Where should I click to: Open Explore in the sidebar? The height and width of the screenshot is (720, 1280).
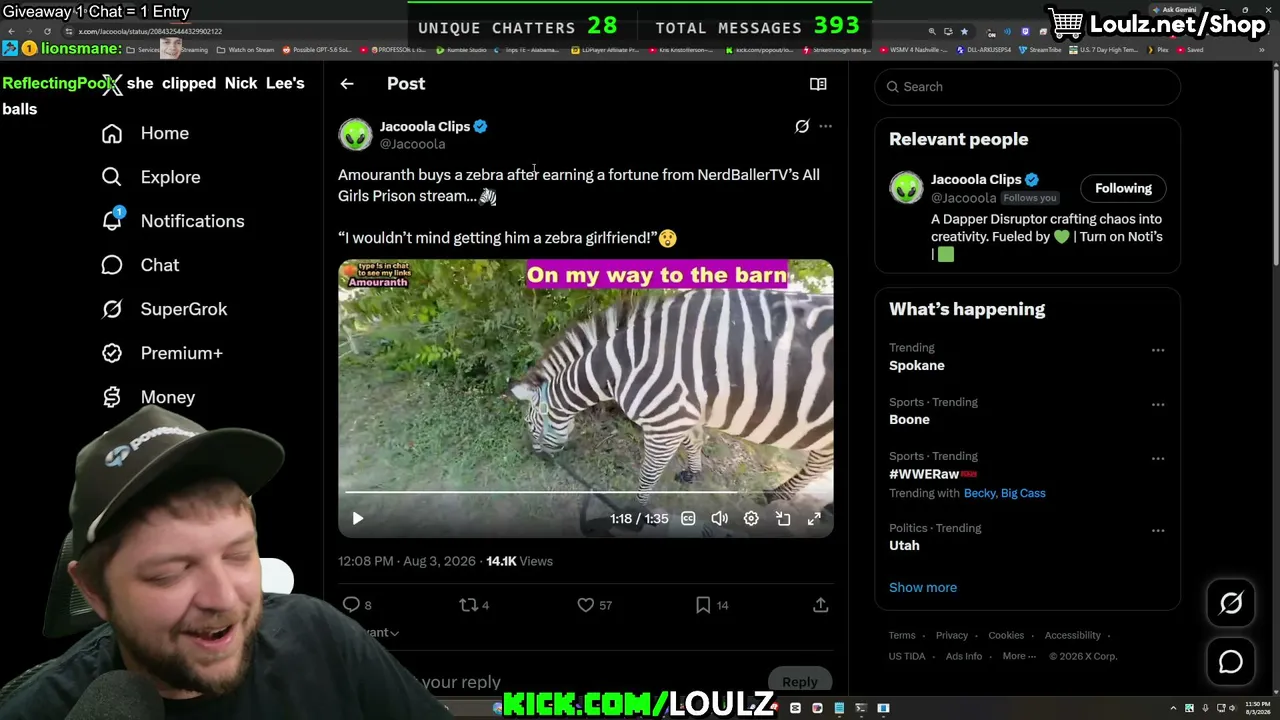tap(171, 177)
